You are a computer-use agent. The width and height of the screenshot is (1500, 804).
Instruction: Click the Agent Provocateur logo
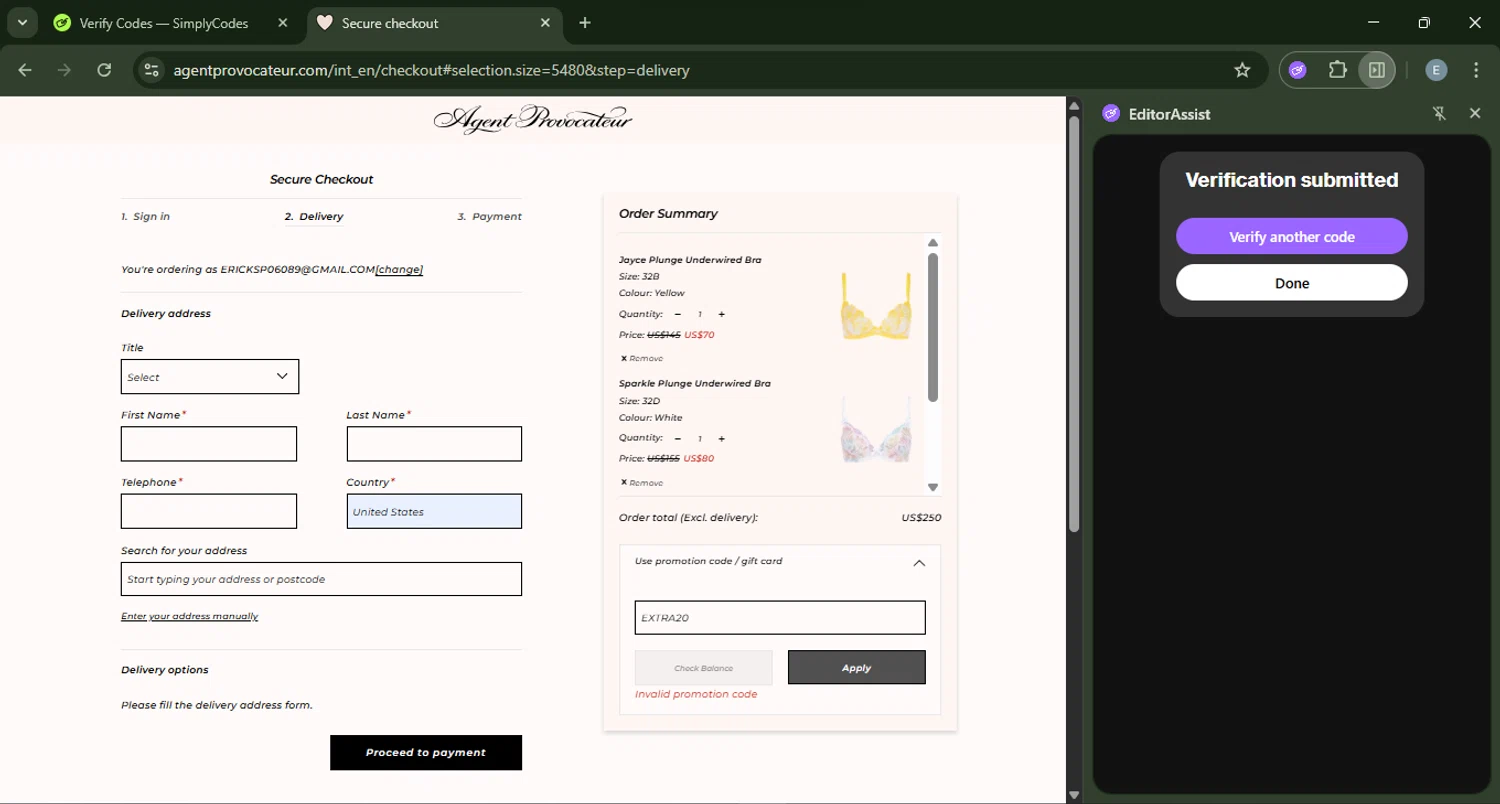[x=533, y=120]
